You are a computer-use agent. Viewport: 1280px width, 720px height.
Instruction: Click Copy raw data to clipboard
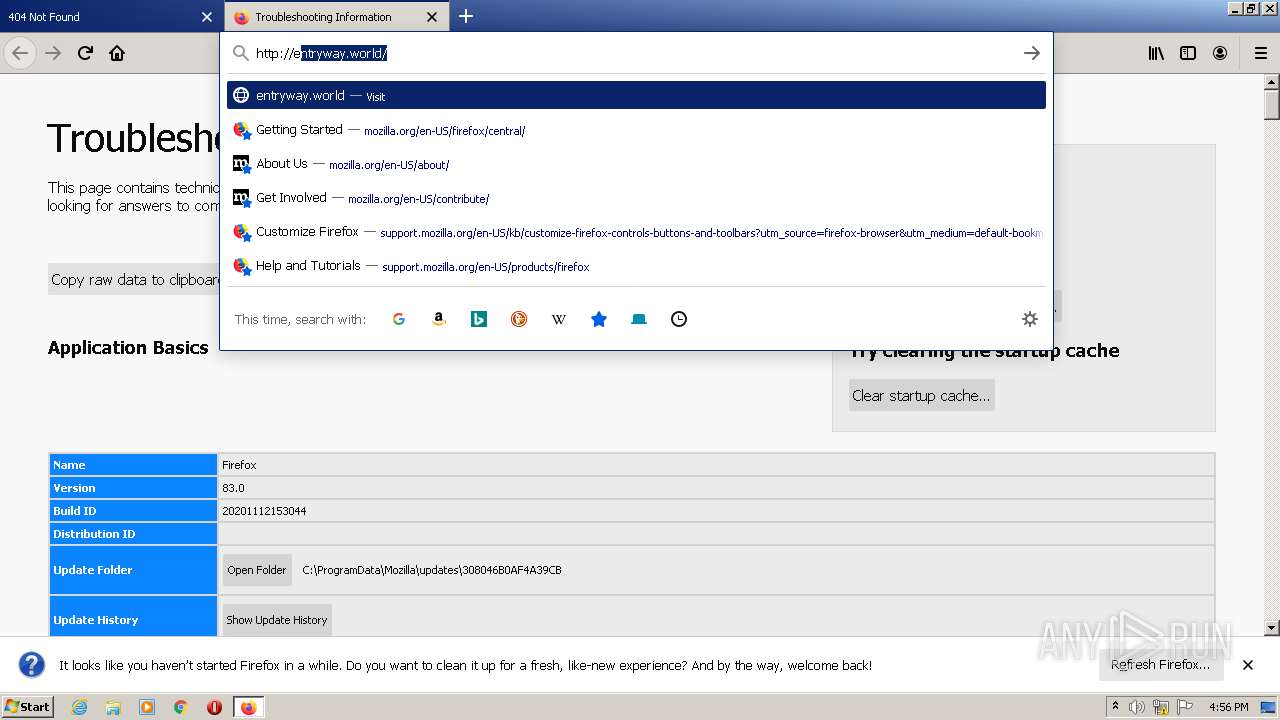click(x=134, y=279)
